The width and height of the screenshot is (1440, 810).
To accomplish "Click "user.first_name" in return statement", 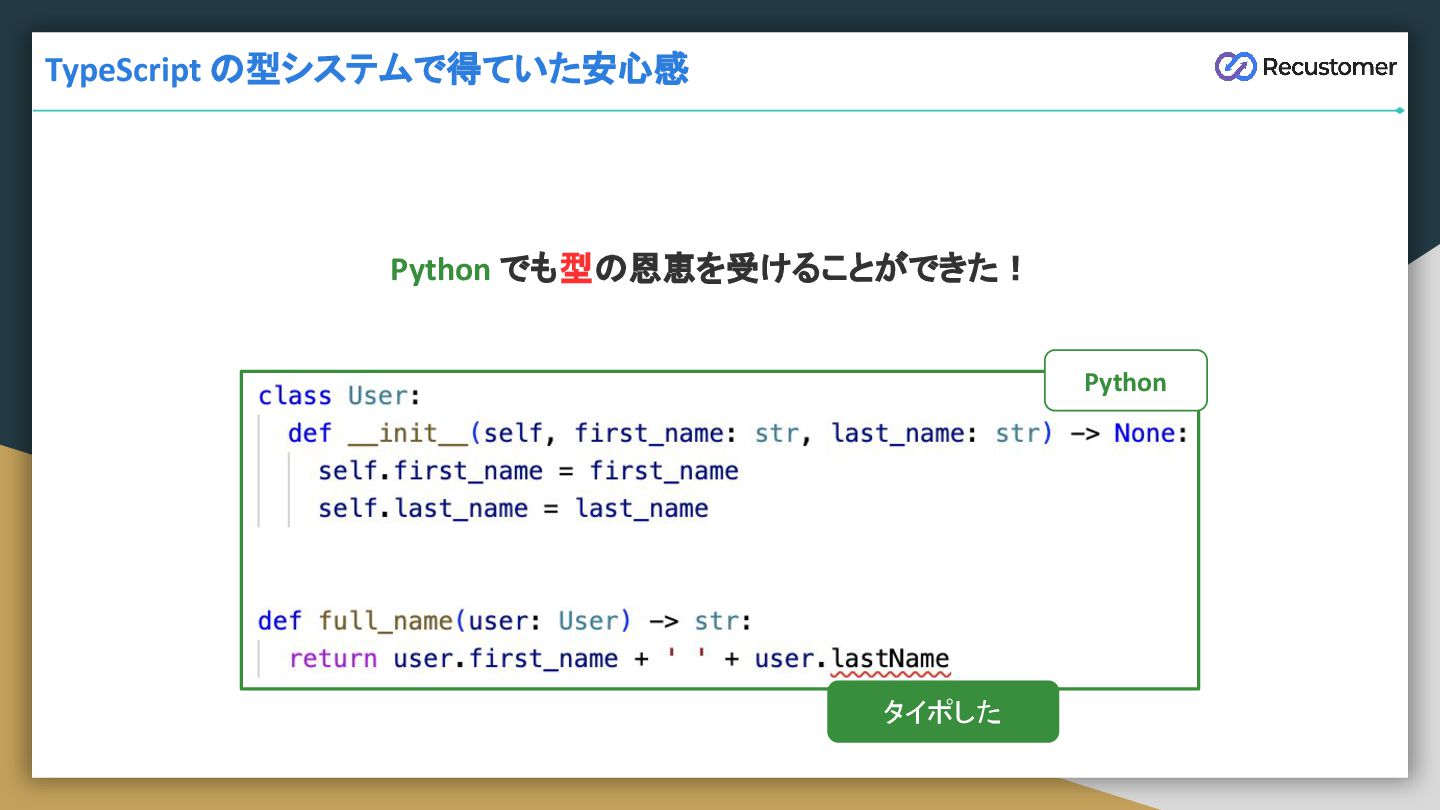I will [505, 659].
